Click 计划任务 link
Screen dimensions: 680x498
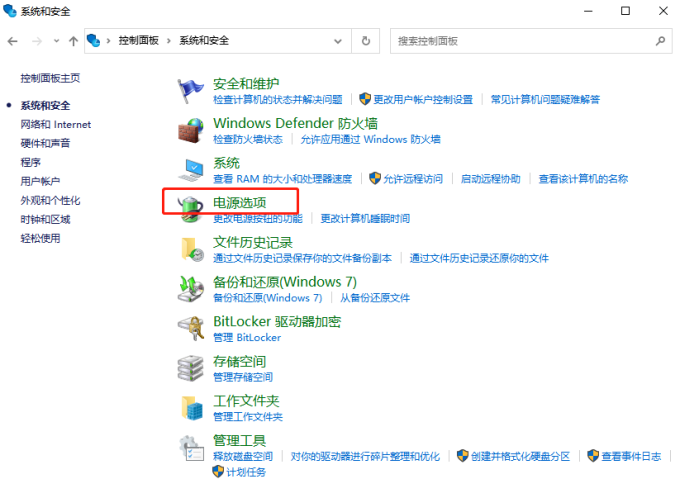[x=246, y=472]
